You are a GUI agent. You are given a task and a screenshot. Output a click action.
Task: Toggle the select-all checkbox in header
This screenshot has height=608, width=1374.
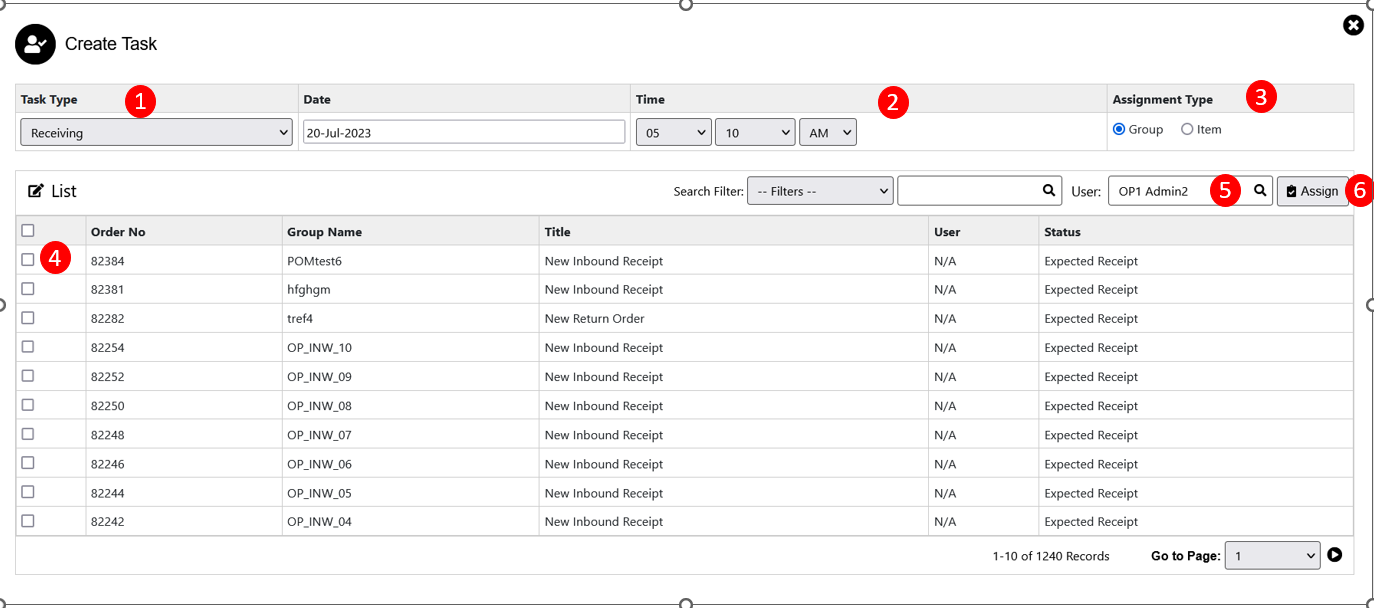[x=28, y=231]
